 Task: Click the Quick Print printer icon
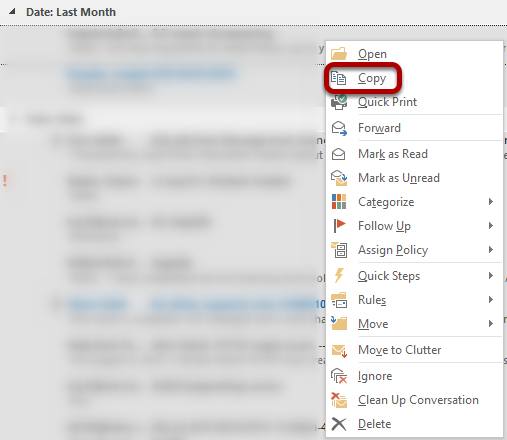coord(339,102)
